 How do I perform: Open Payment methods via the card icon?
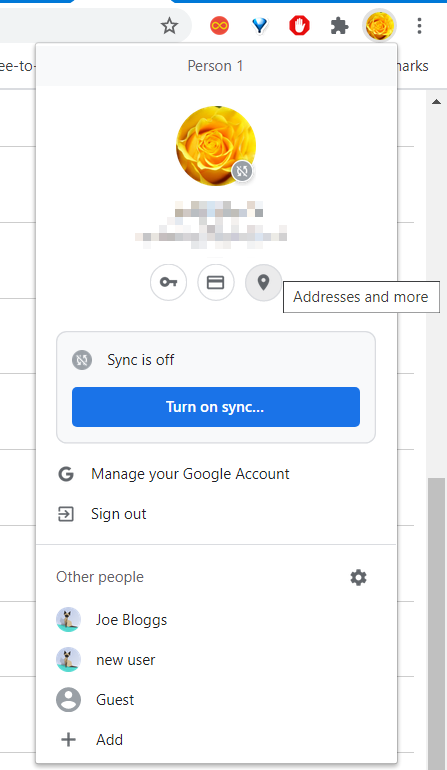tap(216, 282)
